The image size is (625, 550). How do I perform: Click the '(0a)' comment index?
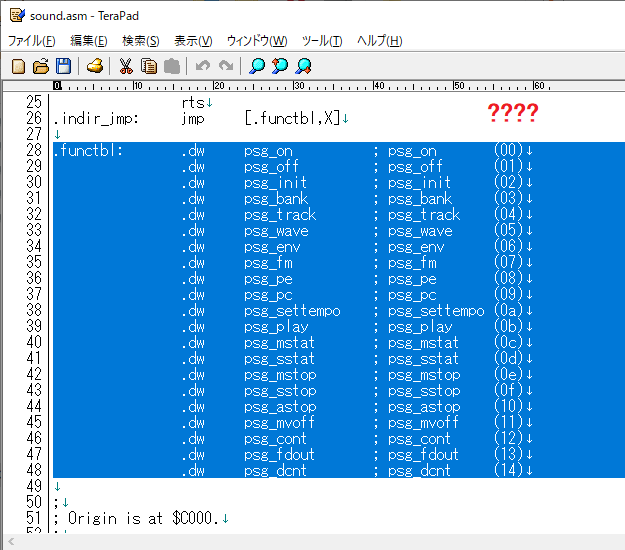[x=508, y=310]
